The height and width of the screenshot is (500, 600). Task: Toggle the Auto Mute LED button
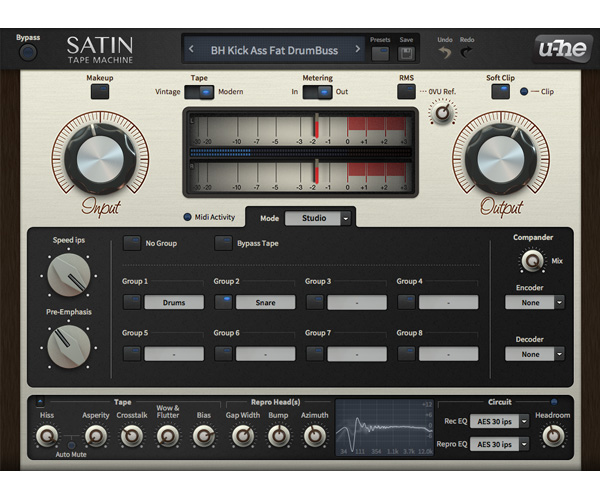[71, 445]
